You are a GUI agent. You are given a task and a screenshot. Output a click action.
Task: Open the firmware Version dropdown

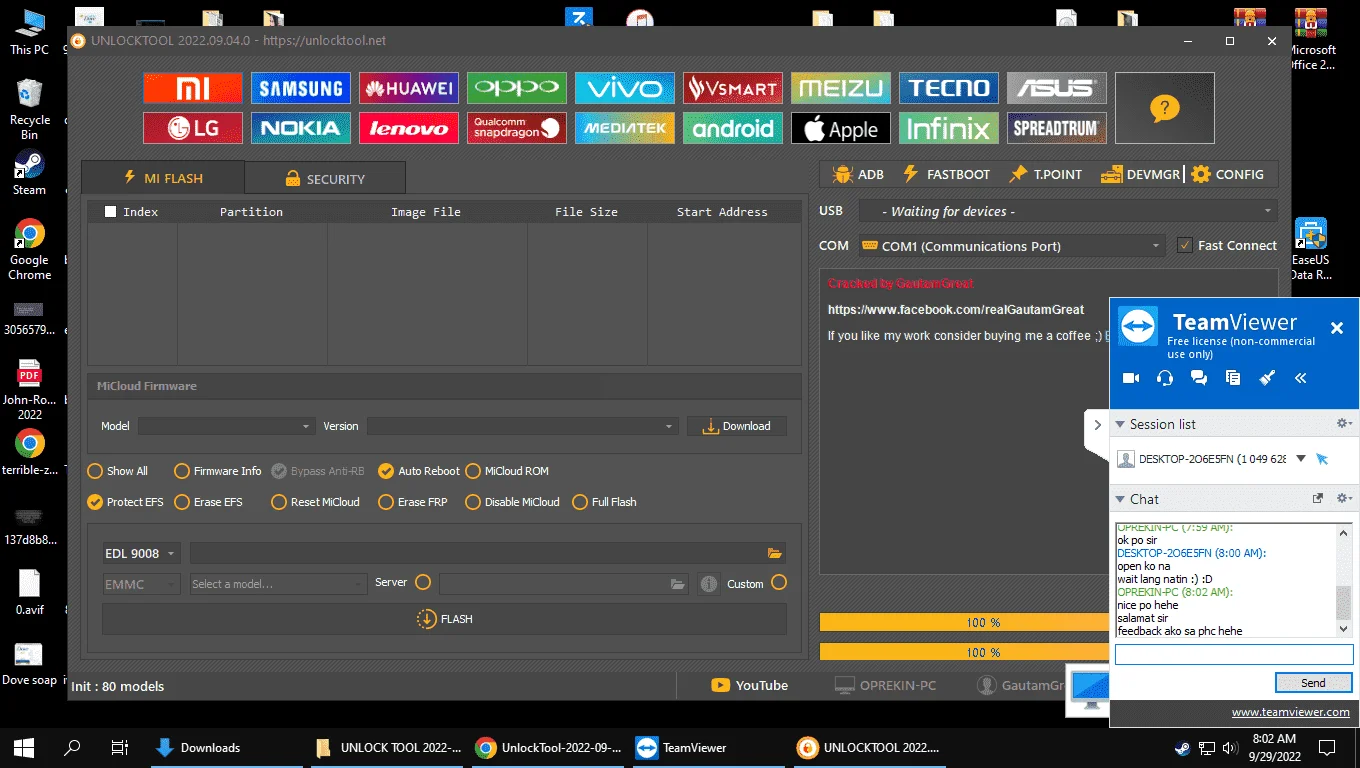pos(523,426)
